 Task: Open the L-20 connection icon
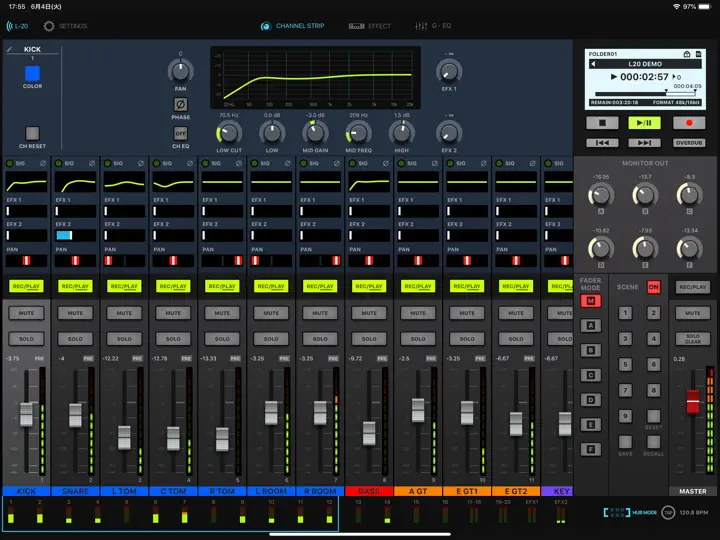(x=17, y=26)
